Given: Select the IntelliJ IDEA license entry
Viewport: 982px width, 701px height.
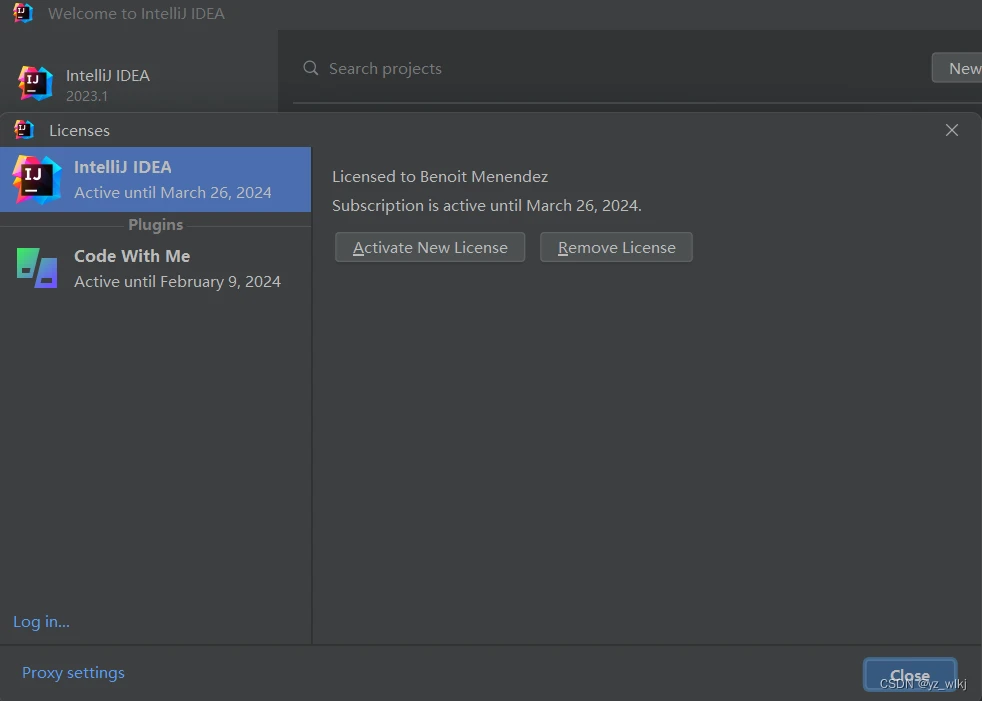Looking at the screenshot, I should click(x=172, y=179).
